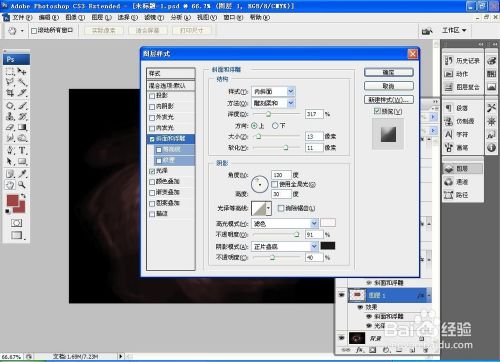Uncheck the 光泽 (Satin) style checkbox

(x=152, y=171)
